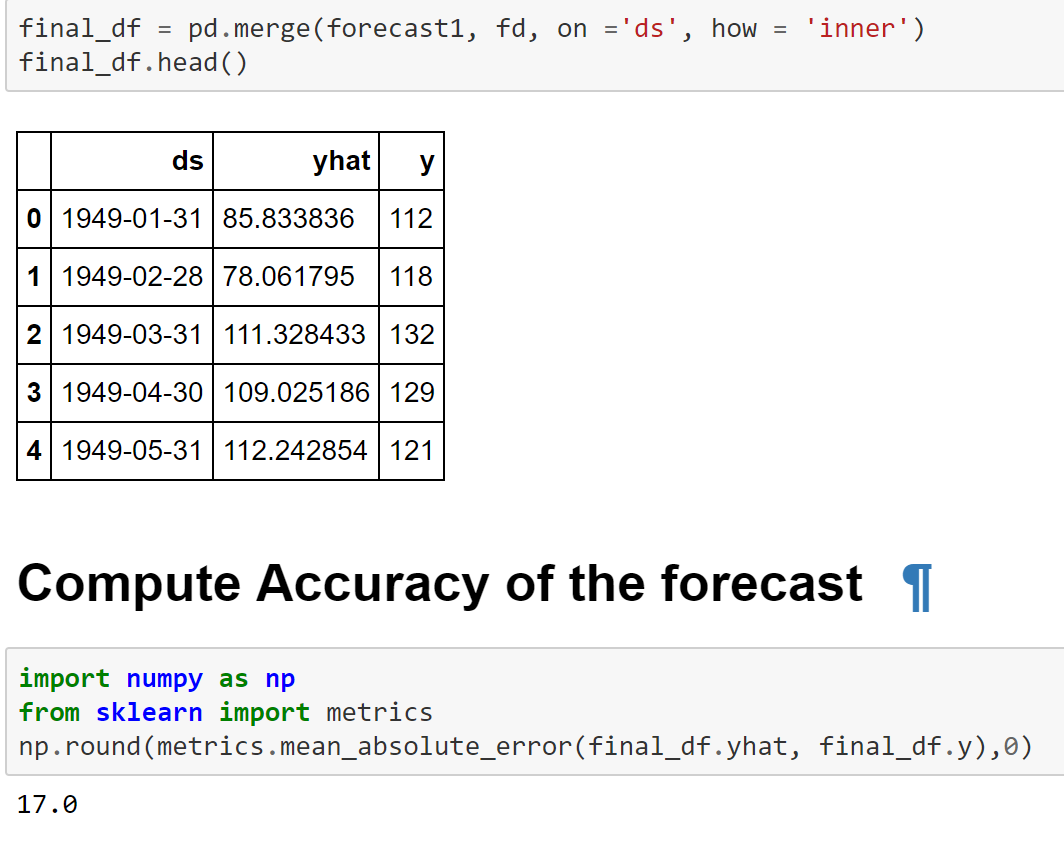The image size is (1064, 842).
Task: Click the pilcrow anchor link beside the heading
Action: 916,587
